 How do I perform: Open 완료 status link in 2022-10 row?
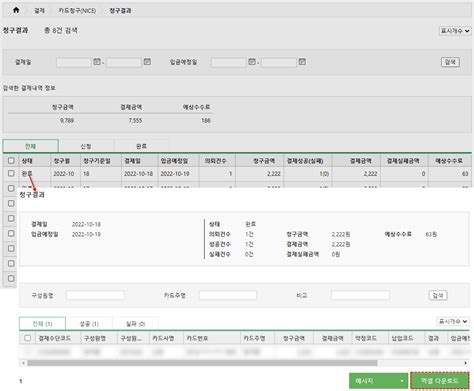27,174
